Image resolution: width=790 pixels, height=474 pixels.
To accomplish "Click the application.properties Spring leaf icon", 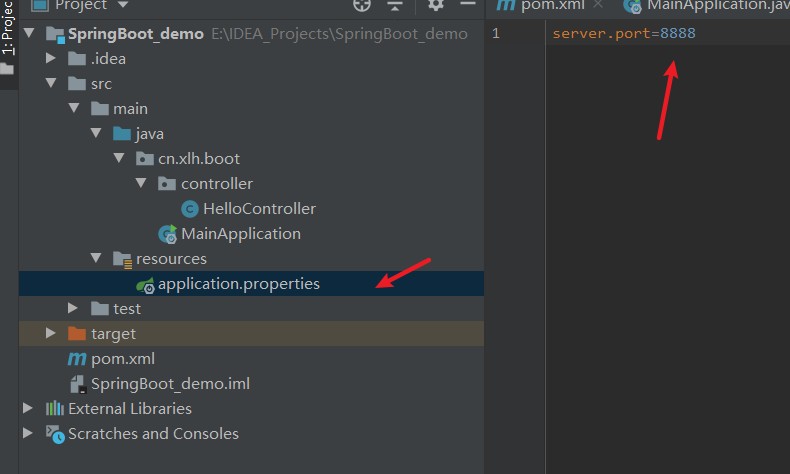I will point(145,285).
